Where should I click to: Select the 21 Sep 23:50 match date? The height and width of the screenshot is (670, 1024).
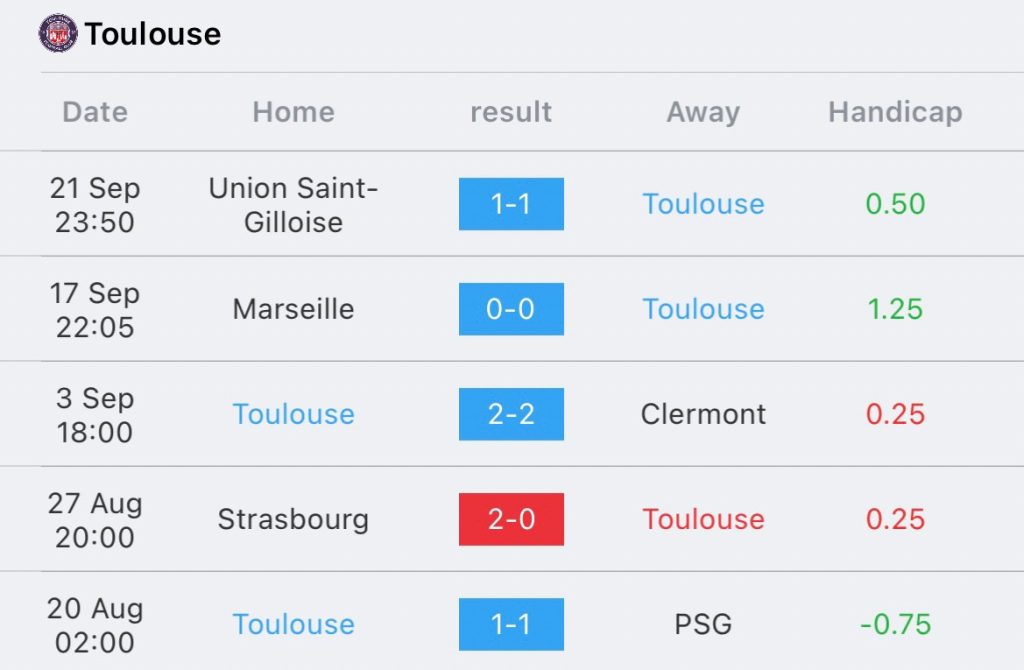pos(95,204)
